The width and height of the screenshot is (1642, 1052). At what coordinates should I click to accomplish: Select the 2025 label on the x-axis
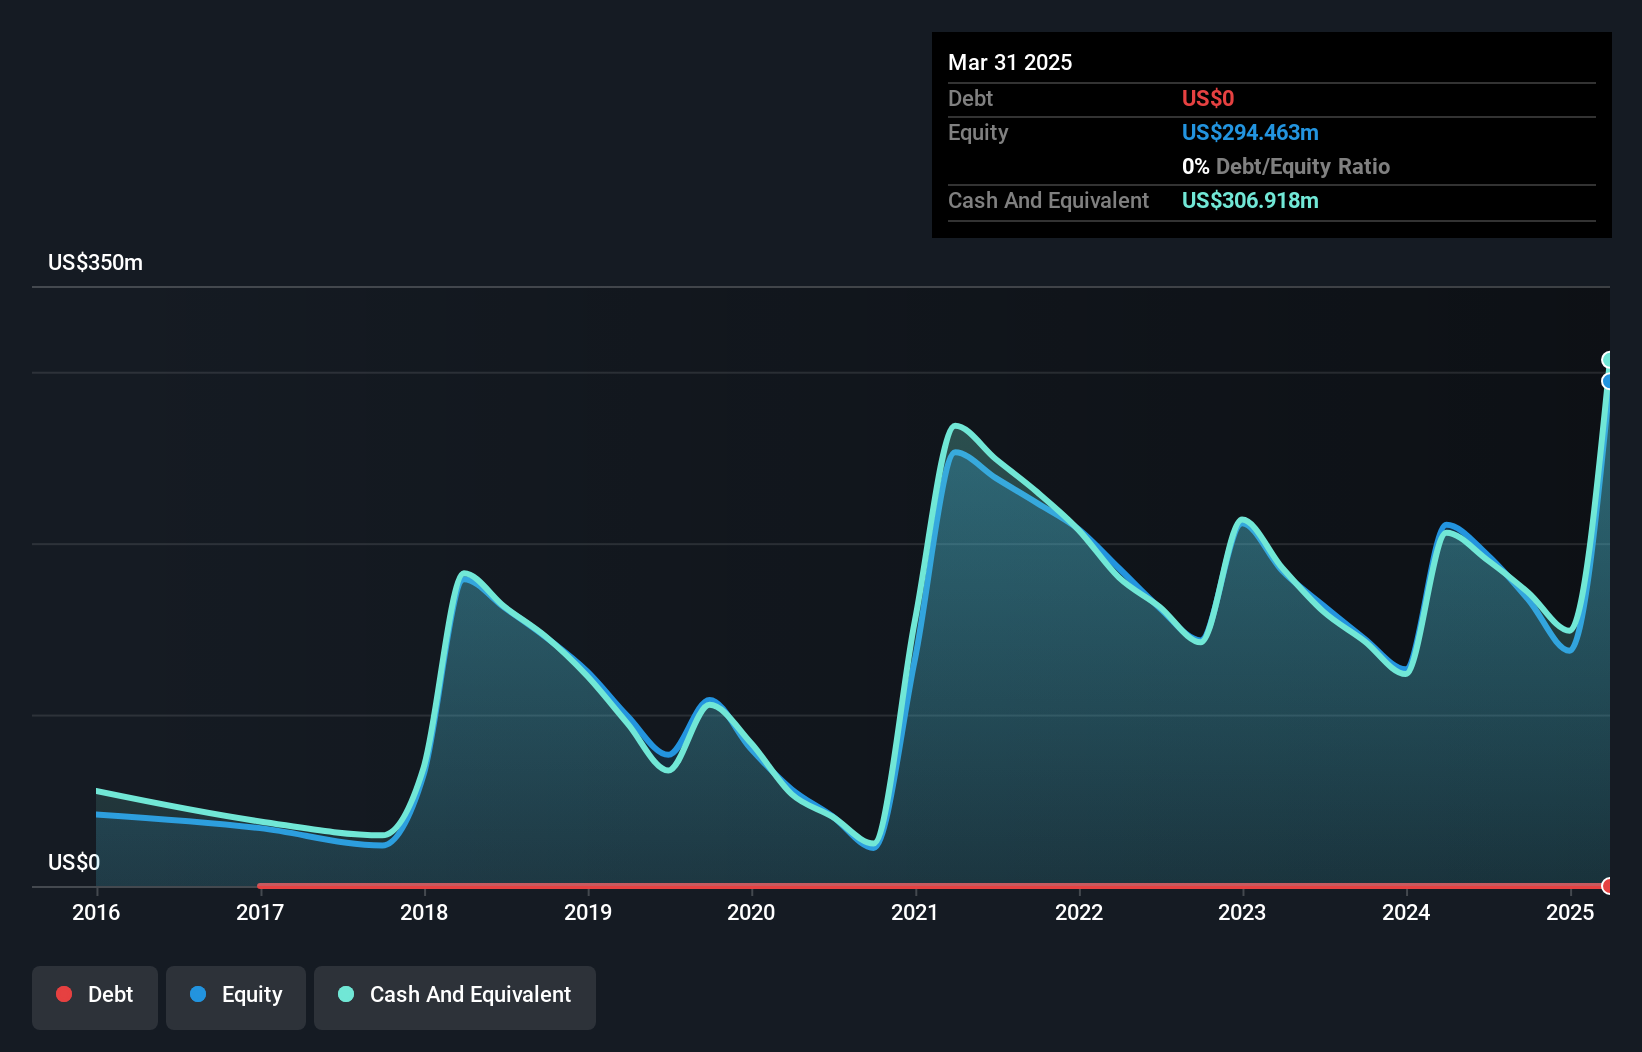click(1570, 912)
